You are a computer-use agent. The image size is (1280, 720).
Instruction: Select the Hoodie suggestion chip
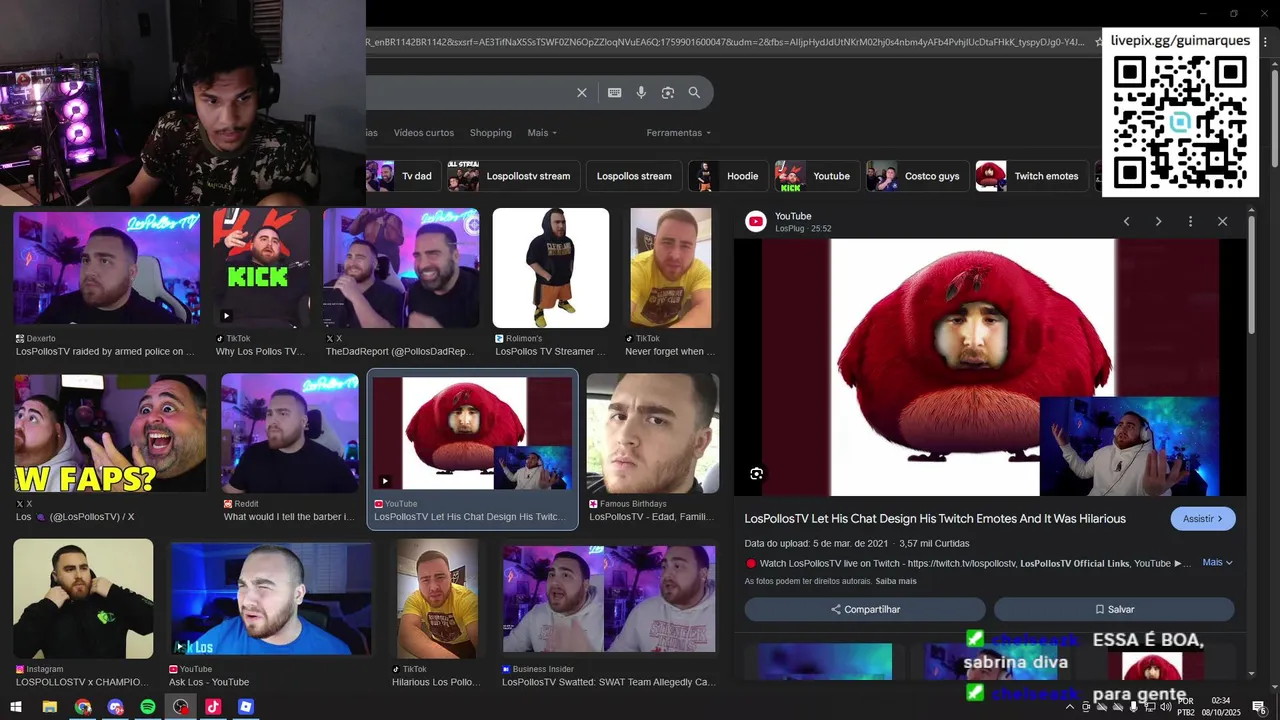pyautogui.click(x=728, y=176)
